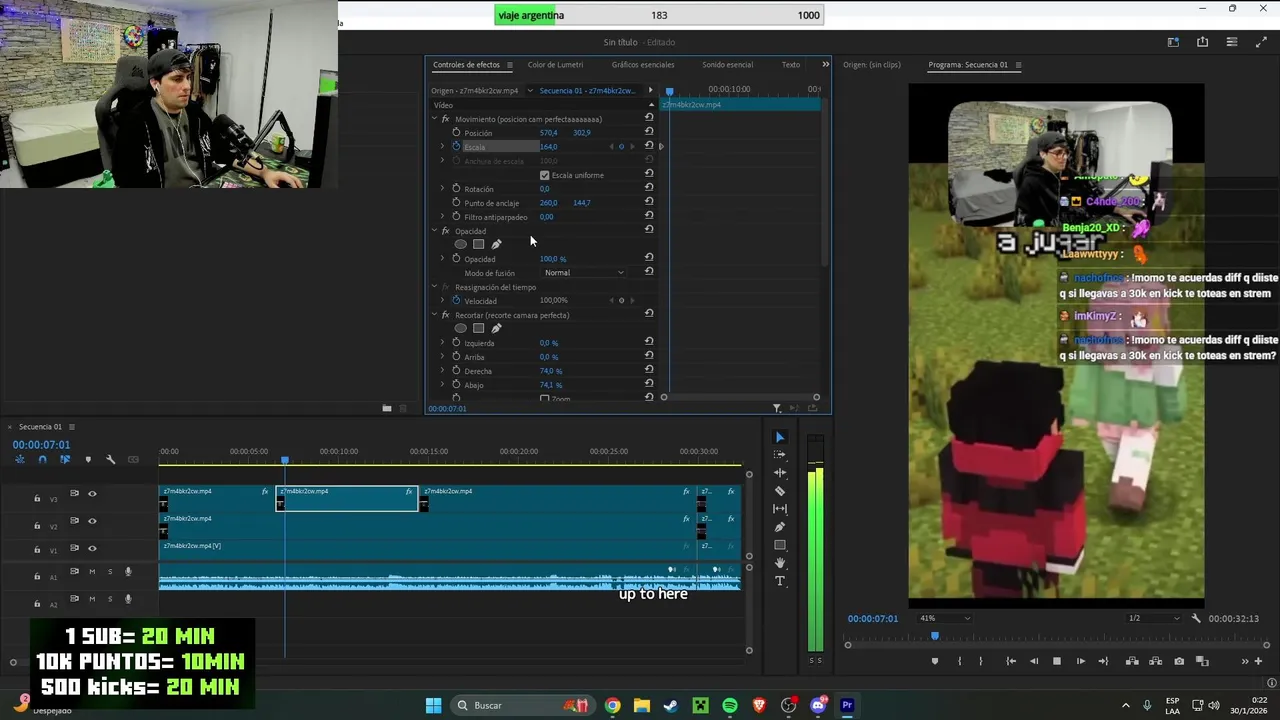The image size is (1280, 720).
Task: Draw pen mask under Recortar
Action: (496, 328)
